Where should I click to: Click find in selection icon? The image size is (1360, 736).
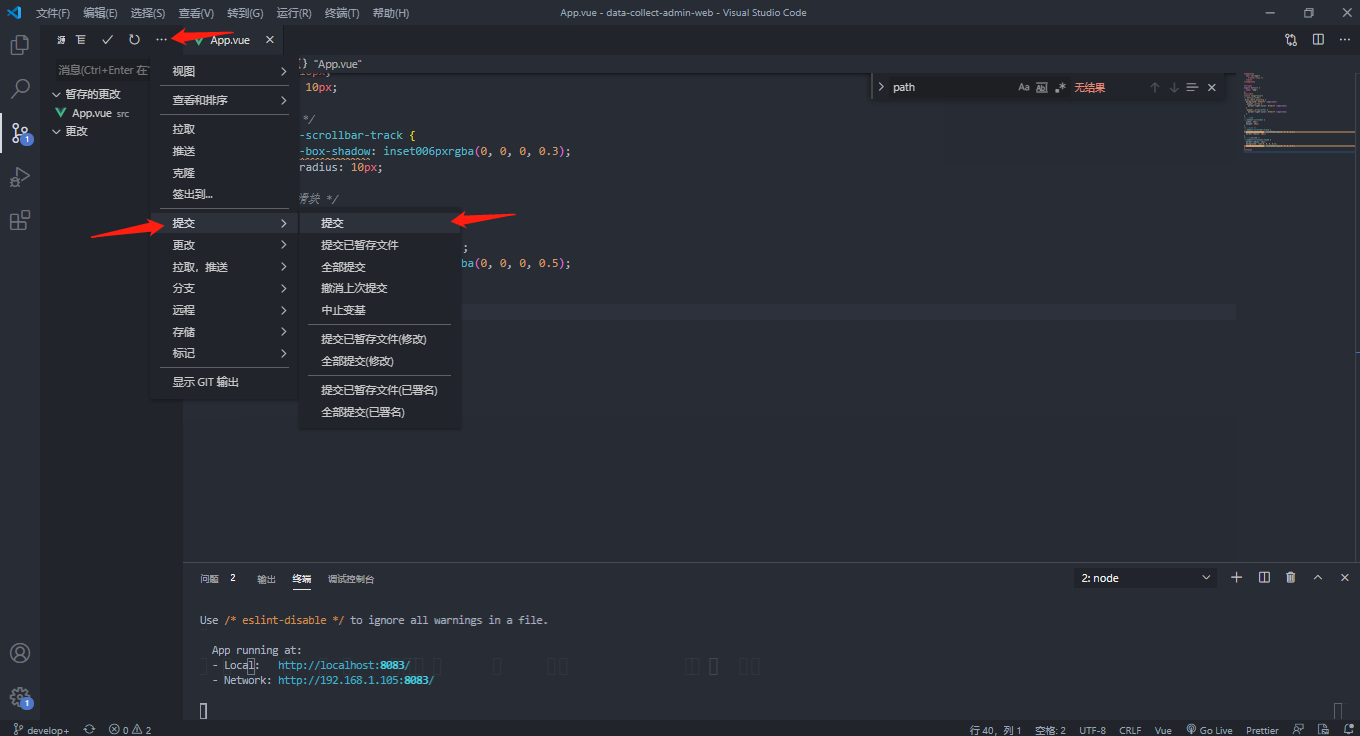(1192, 88)
